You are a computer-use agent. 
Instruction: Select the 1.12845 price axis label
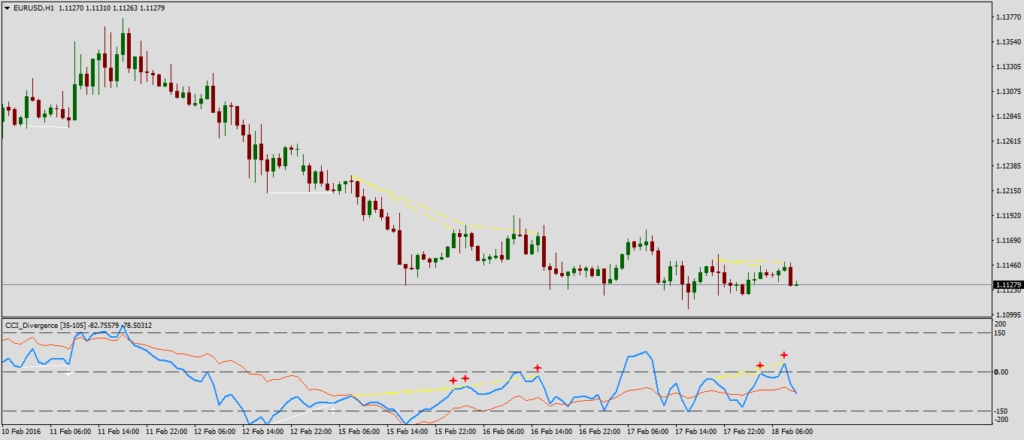click(x=1008, y=116)
